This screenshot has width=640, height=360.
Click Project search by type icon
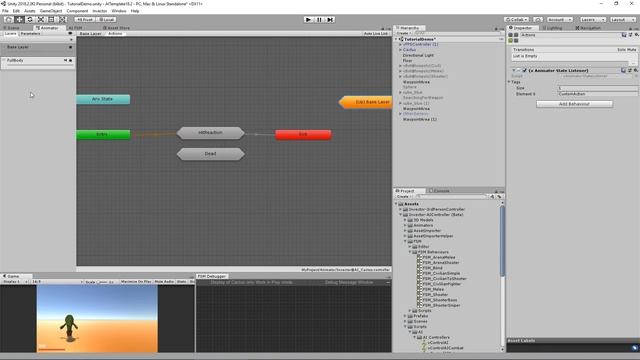492,197
